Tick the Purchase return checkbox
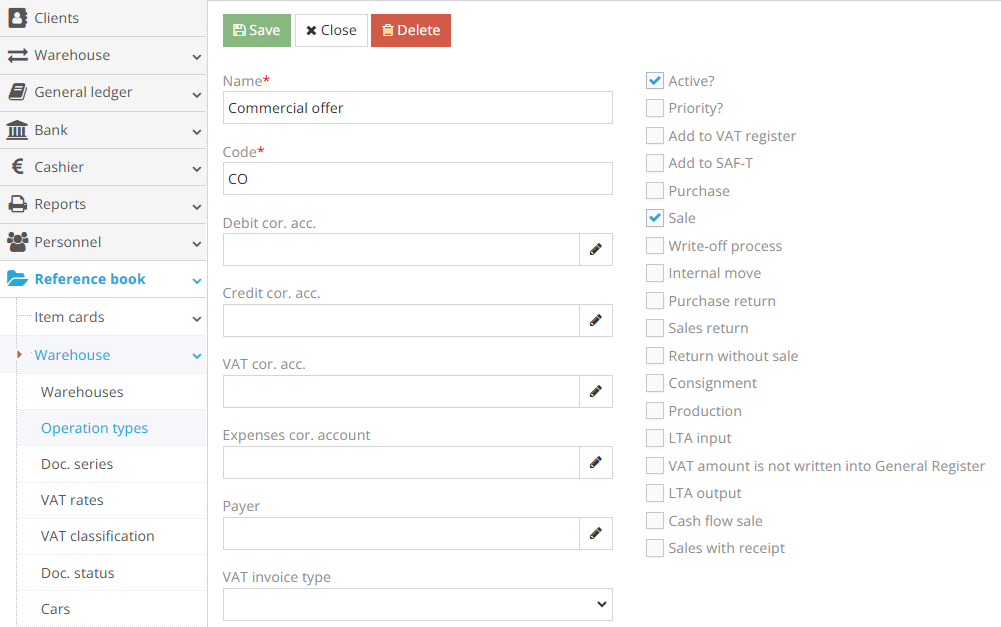This screenshot has height=627, width=1001. tap(655, 301)
